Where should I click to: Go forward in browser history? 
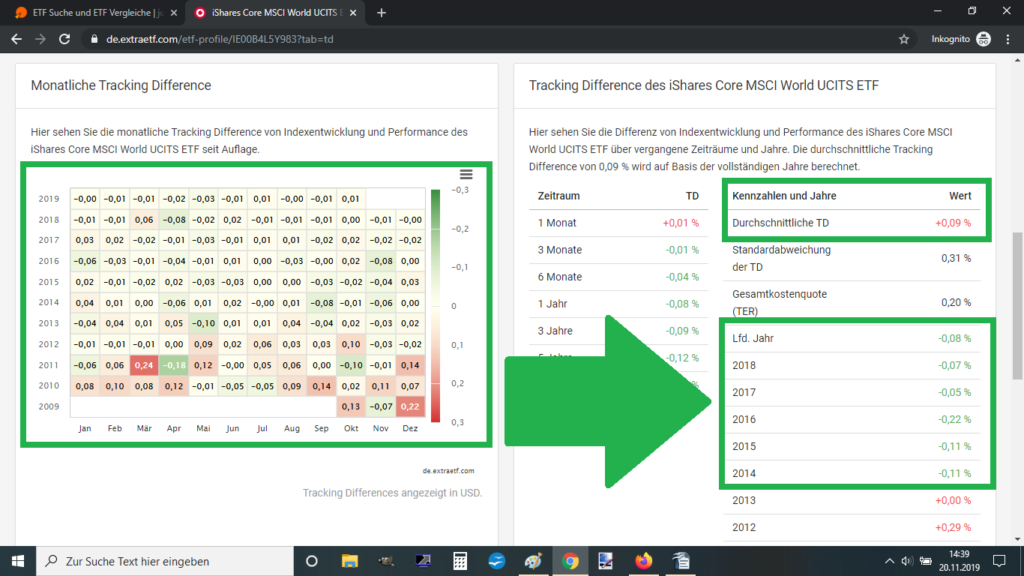click(x=40, y=39)
